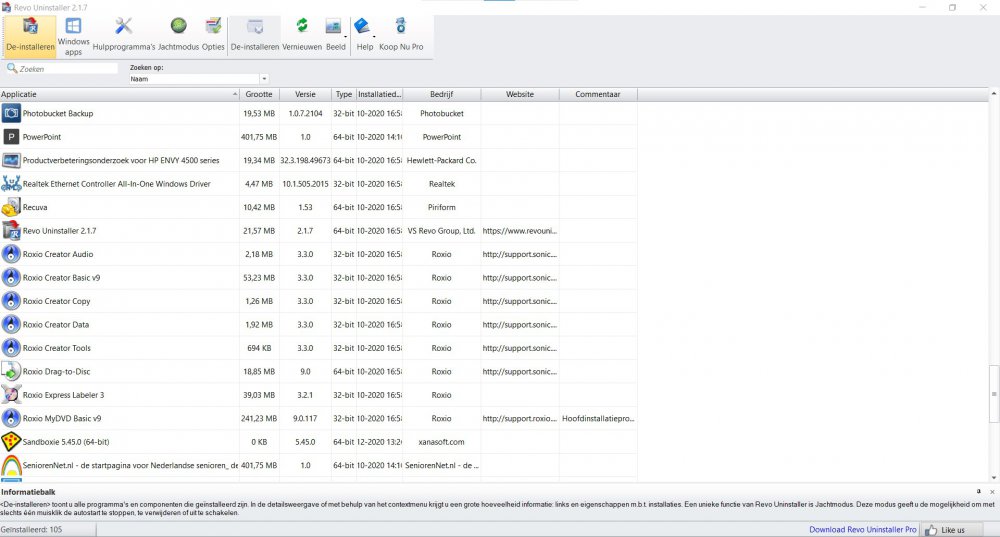Image resolution: width=1000 pixels, height=537 pixels.
Task: Click into the Zoeken search field
Action: tap(66, 69)
